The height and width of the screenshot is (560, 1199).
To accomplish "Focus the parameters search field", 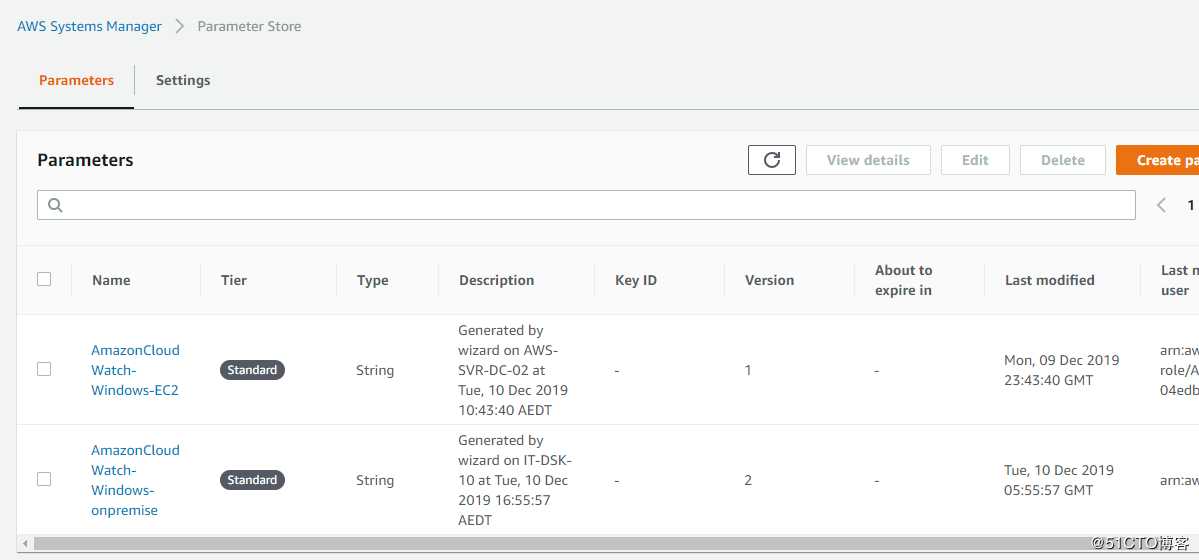I will [x=587, y=205].
